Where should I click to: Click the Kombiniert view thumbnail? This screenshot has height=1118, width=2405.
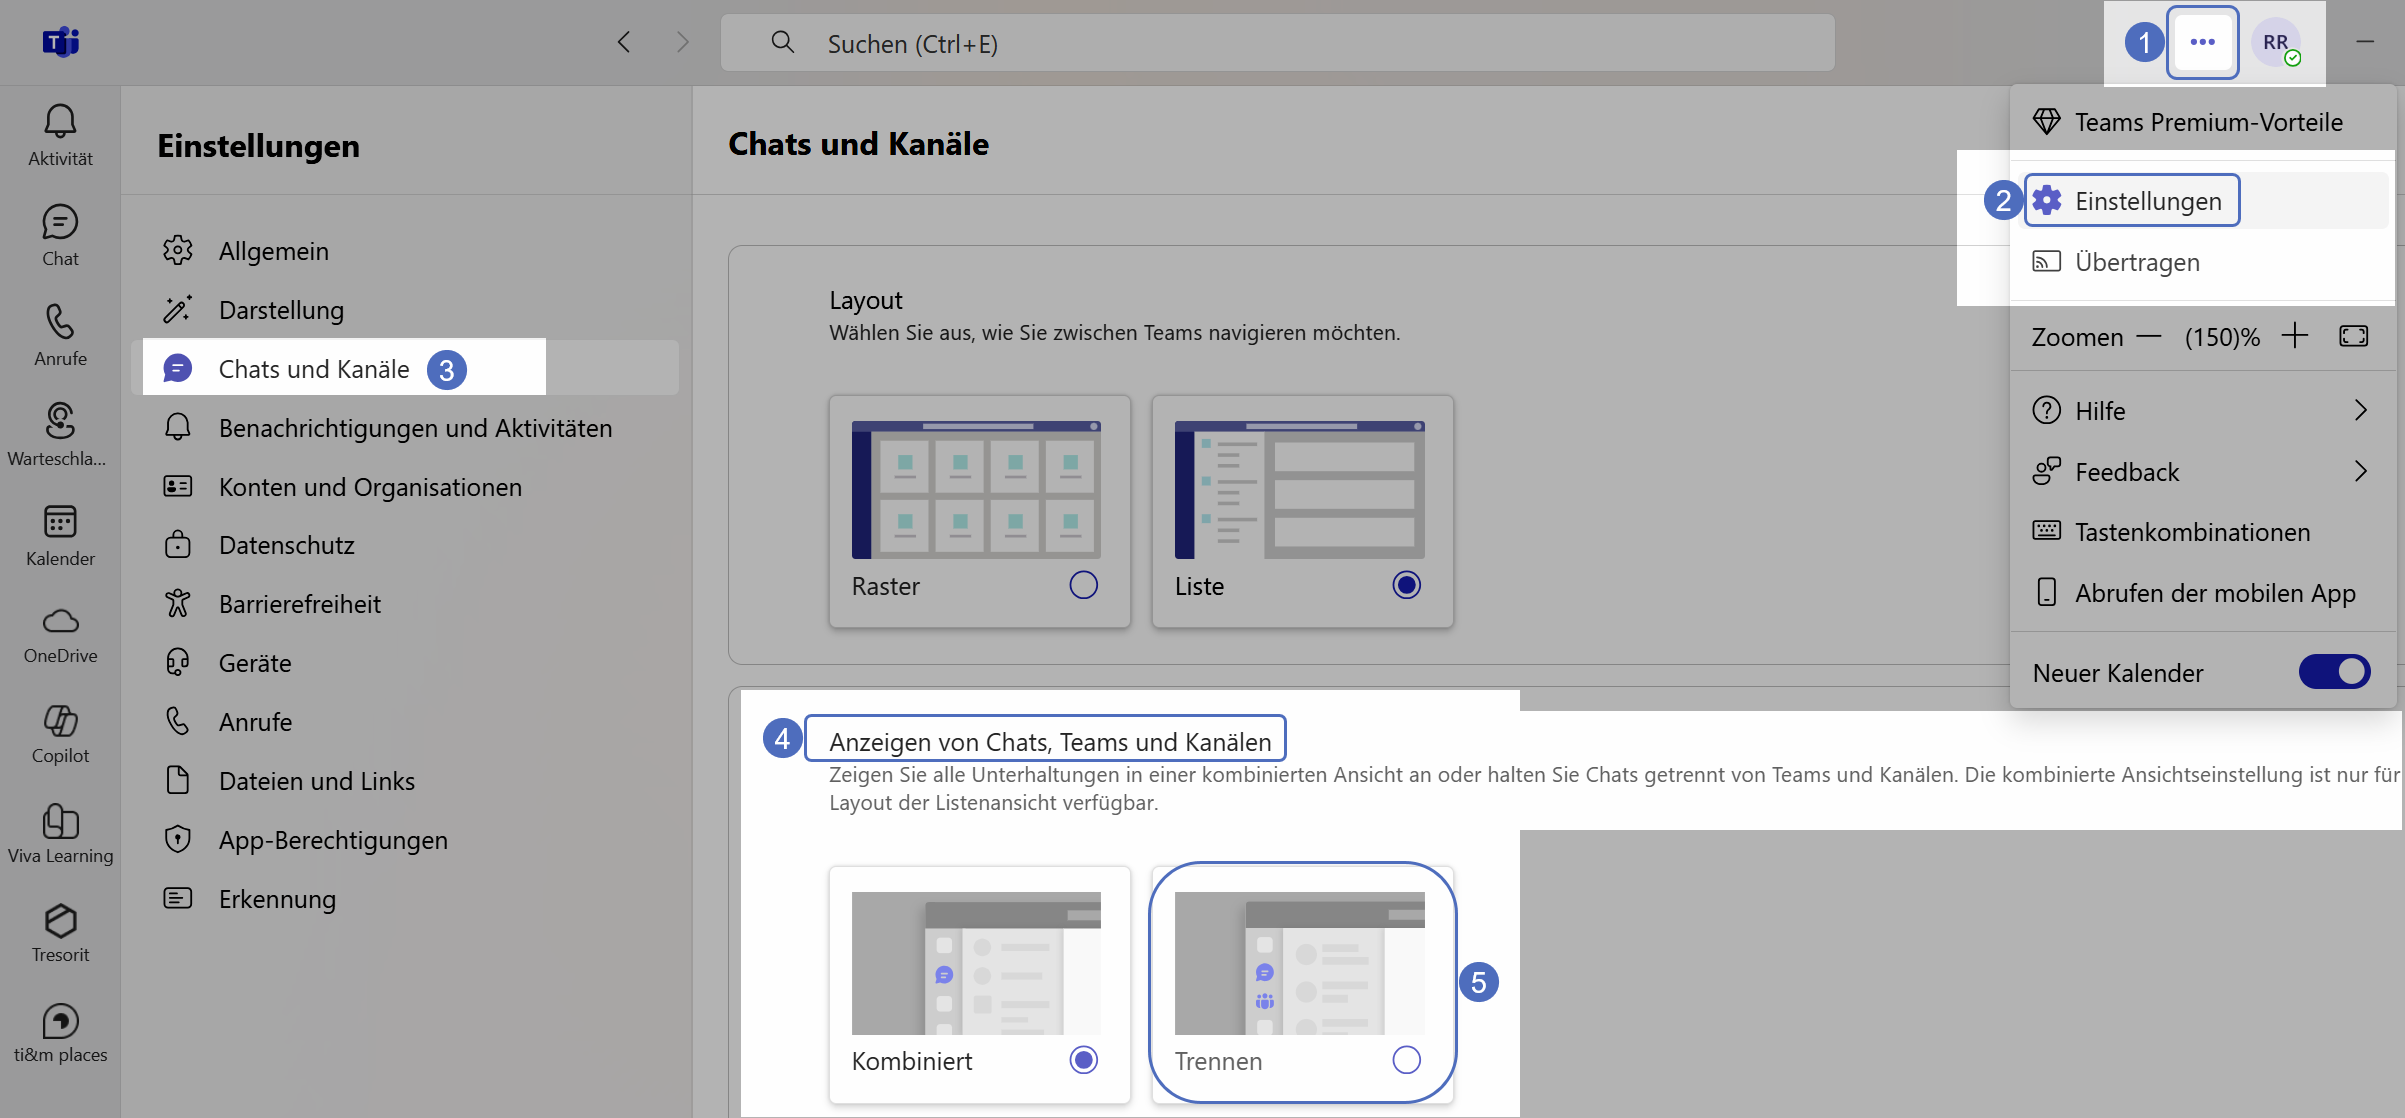pos(976,963)
